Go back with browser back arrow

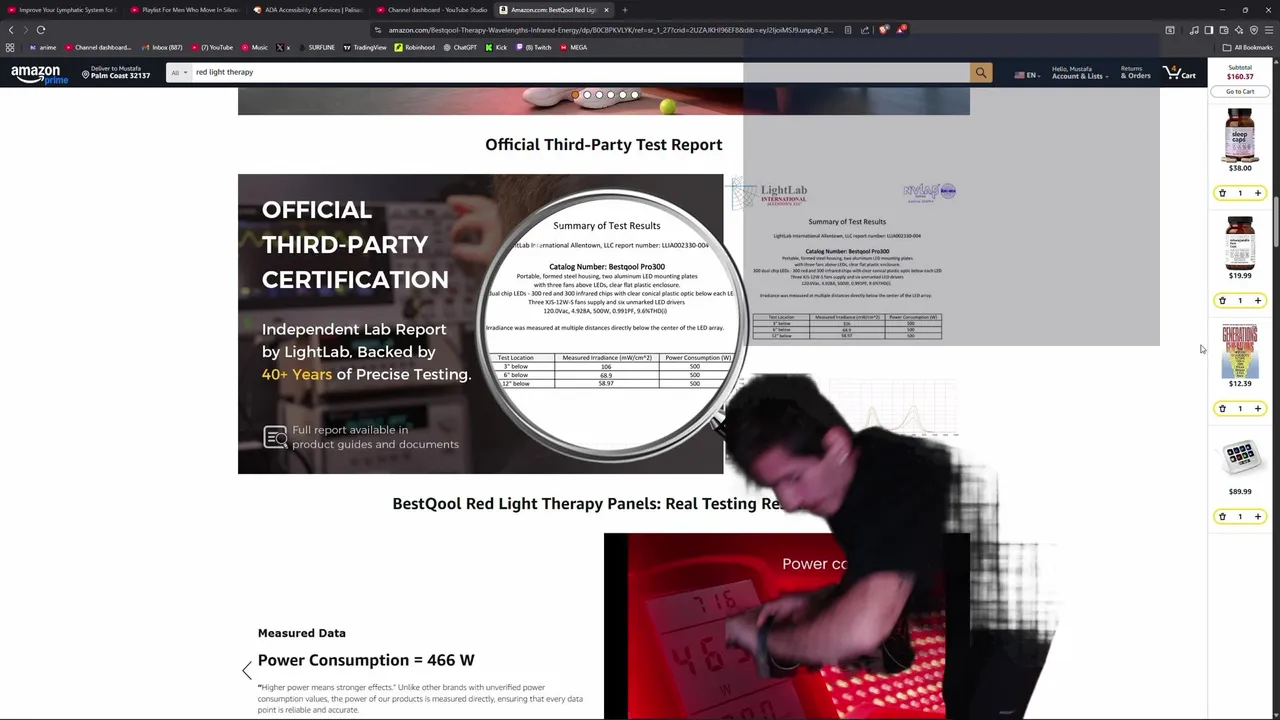coord(11,30)
